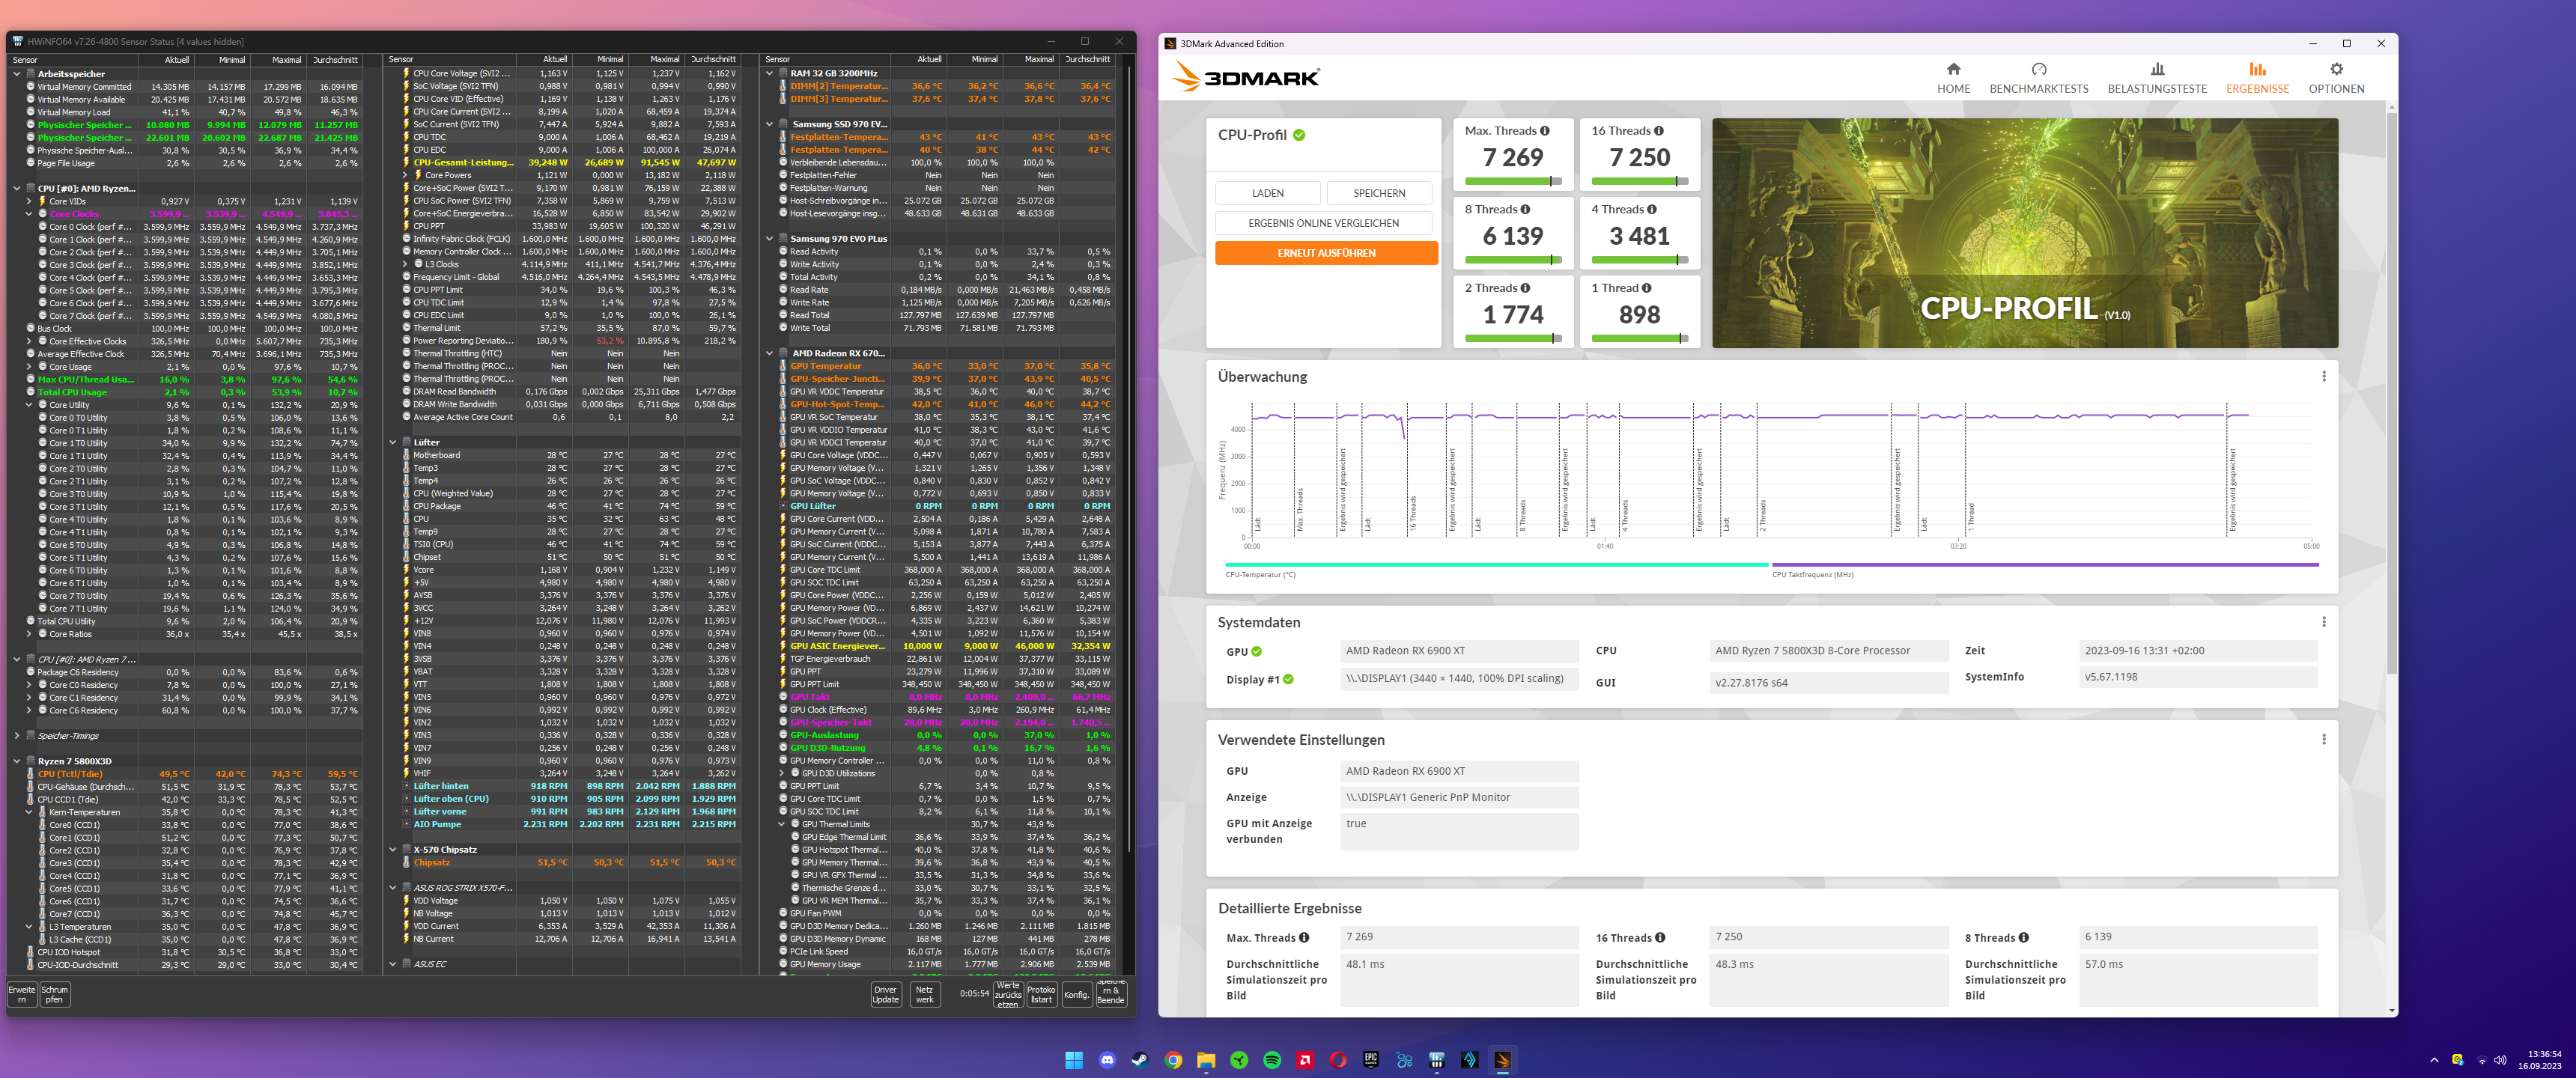This screenshot has height=1078, width=2576.
Task: Open the Benchmarktests gauge icon in 3DMark
Action: (2040, 70)
